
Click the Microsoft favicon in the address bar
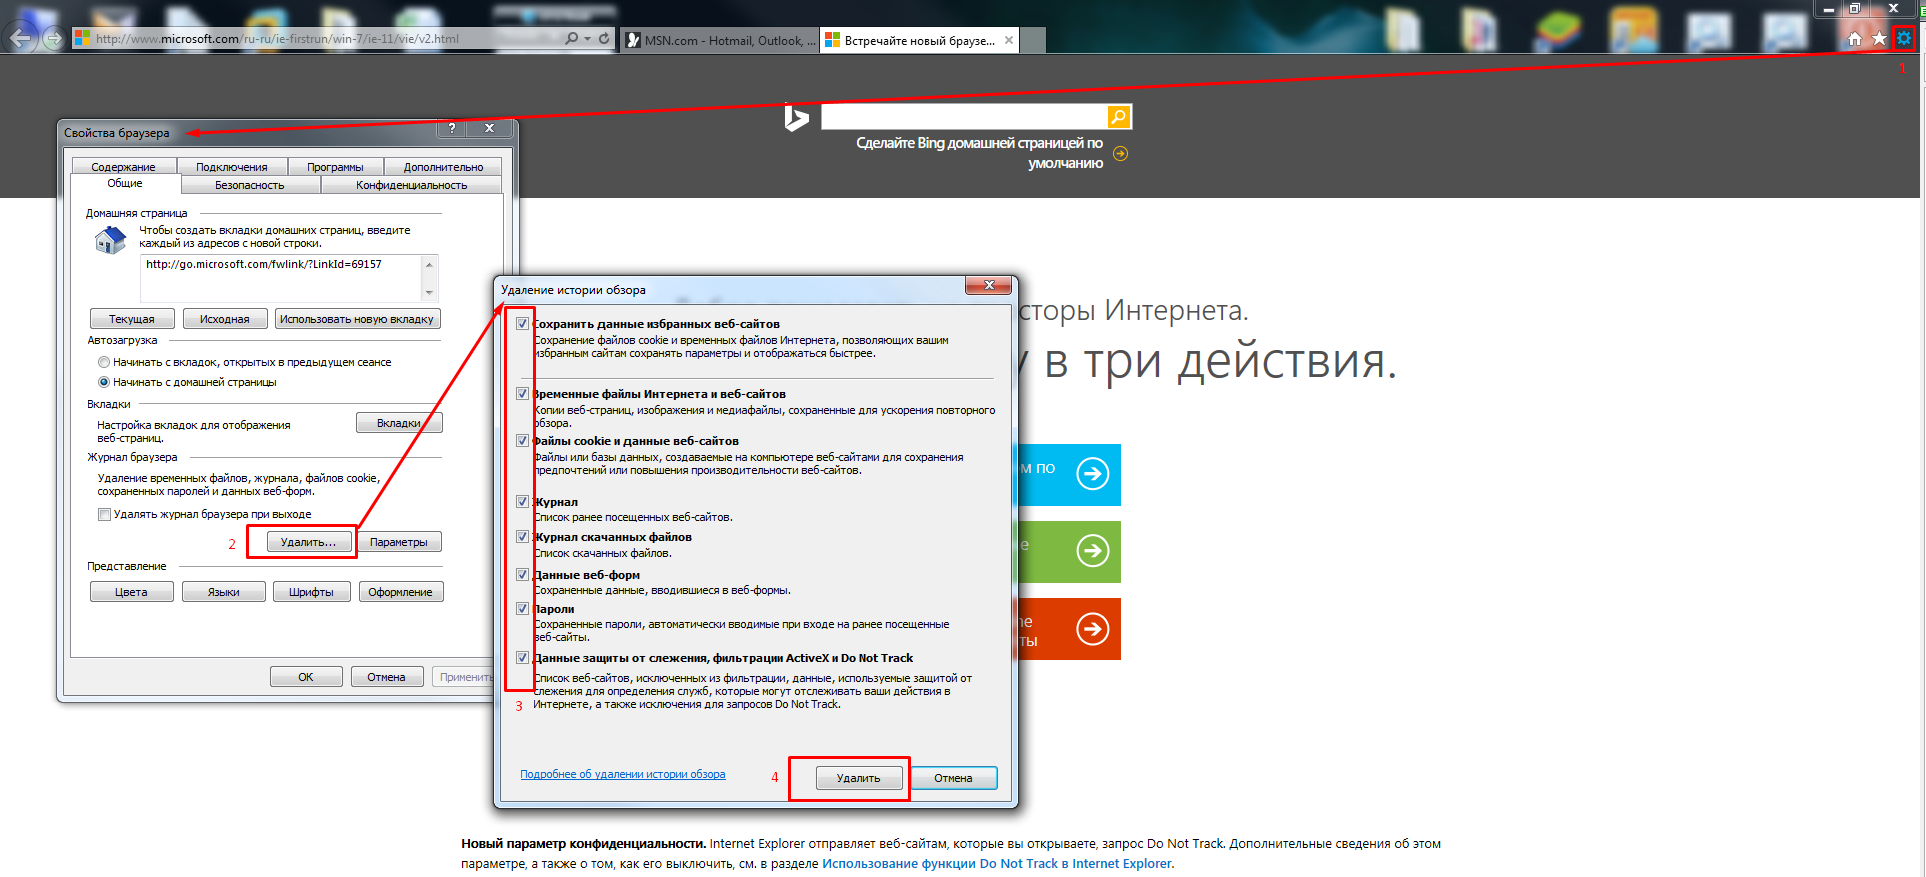point(82,39)
